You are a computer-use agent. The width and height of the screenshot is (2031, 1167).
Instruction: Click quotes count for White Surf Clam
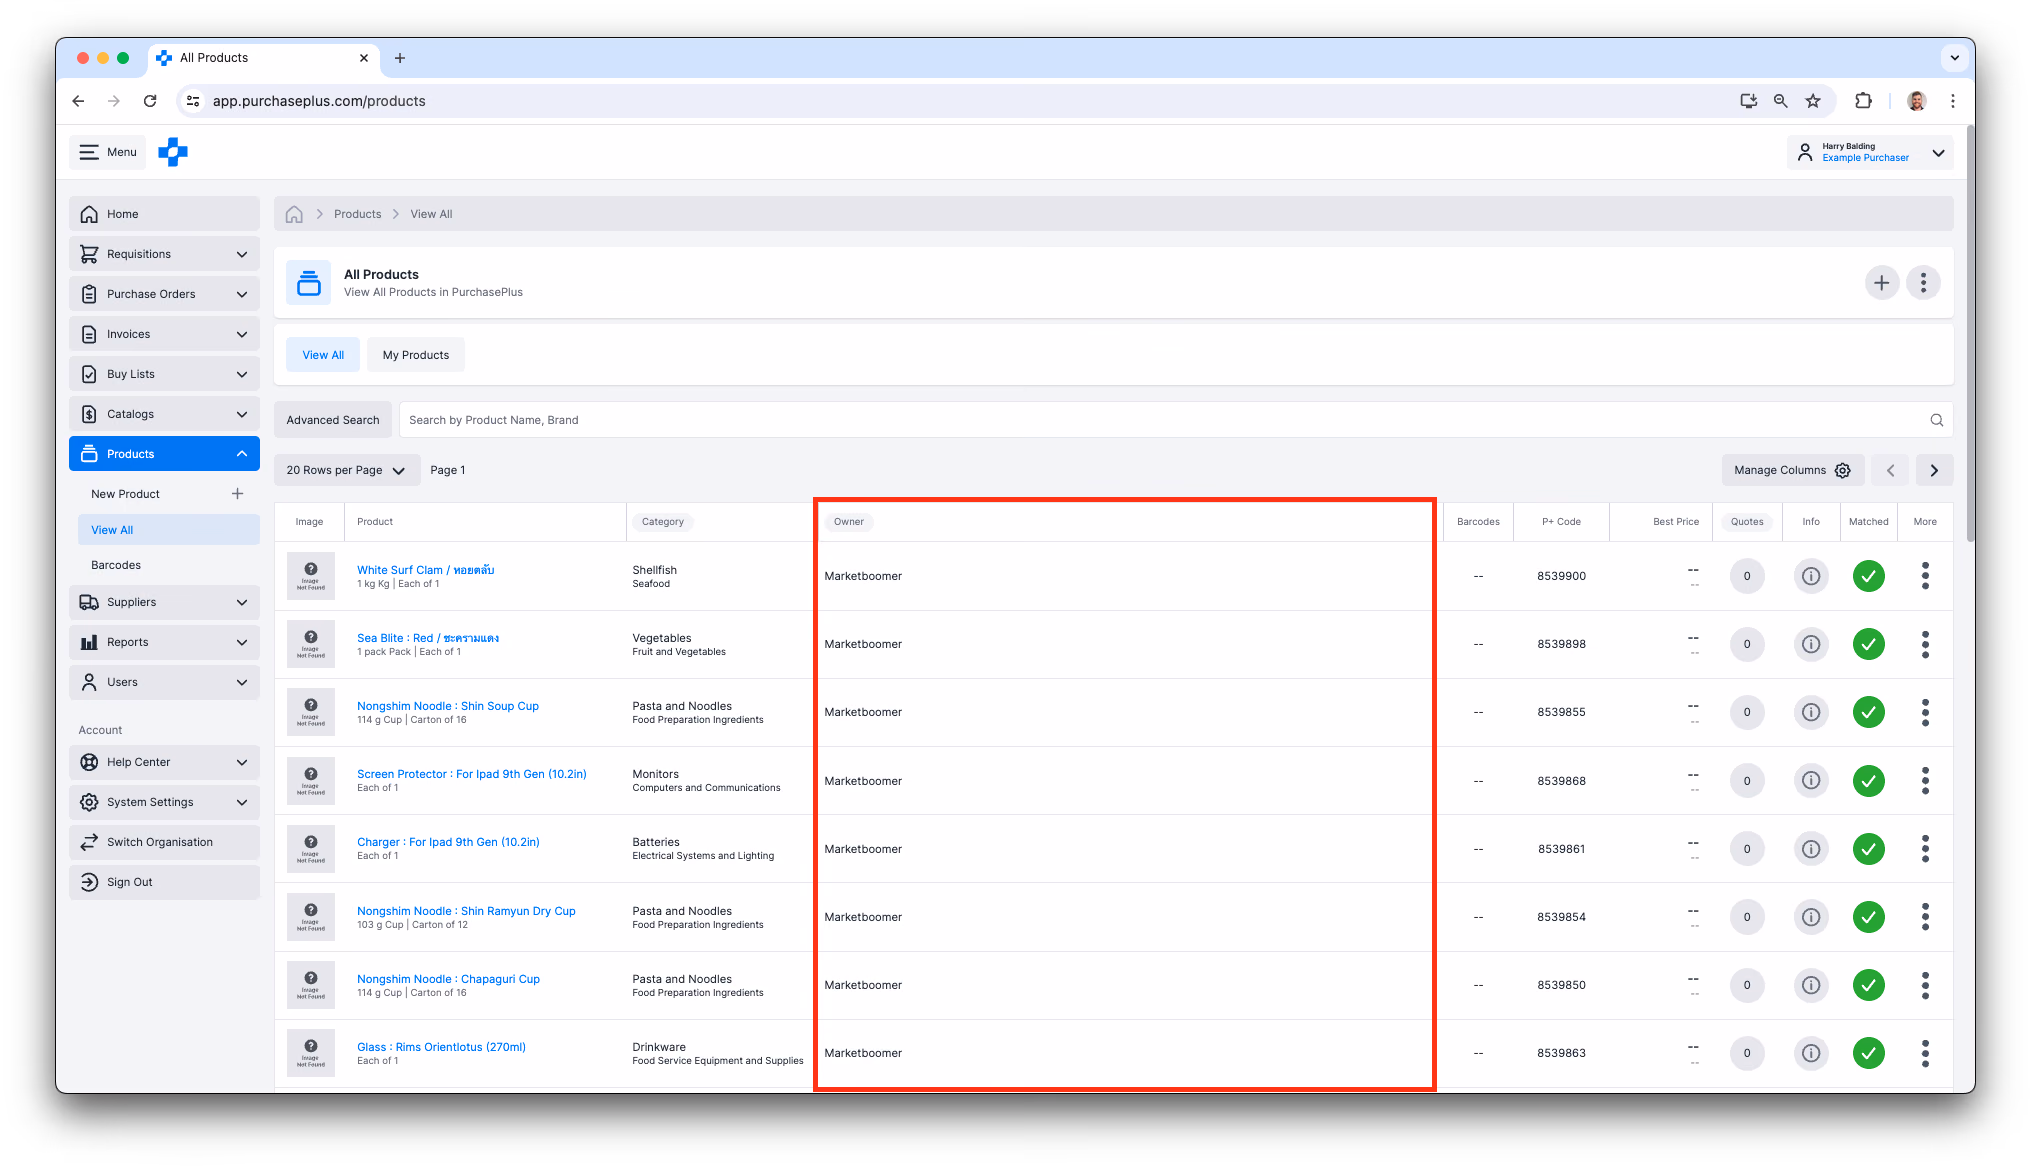(1747, 576)
